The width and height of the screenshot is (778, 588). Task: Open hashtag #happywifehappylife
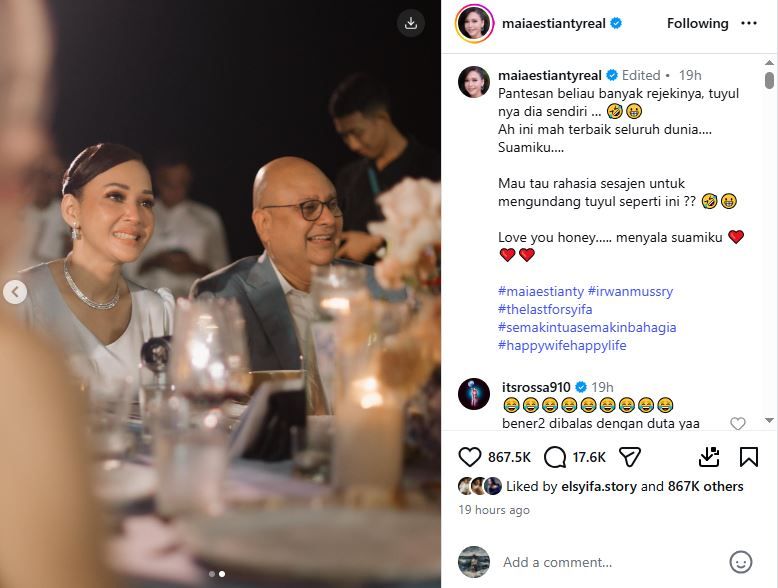[562, 345]
